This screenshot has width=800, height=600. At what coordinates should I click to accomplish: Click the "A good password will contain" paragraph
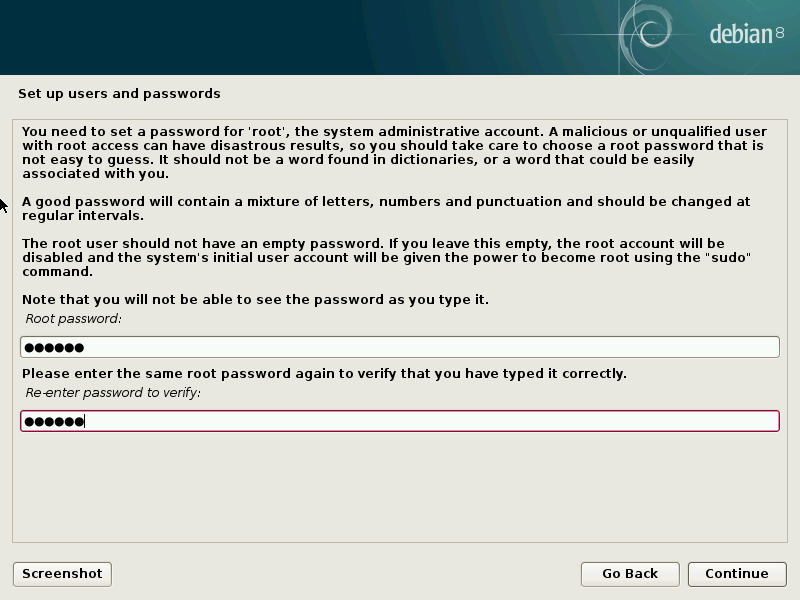386,208
